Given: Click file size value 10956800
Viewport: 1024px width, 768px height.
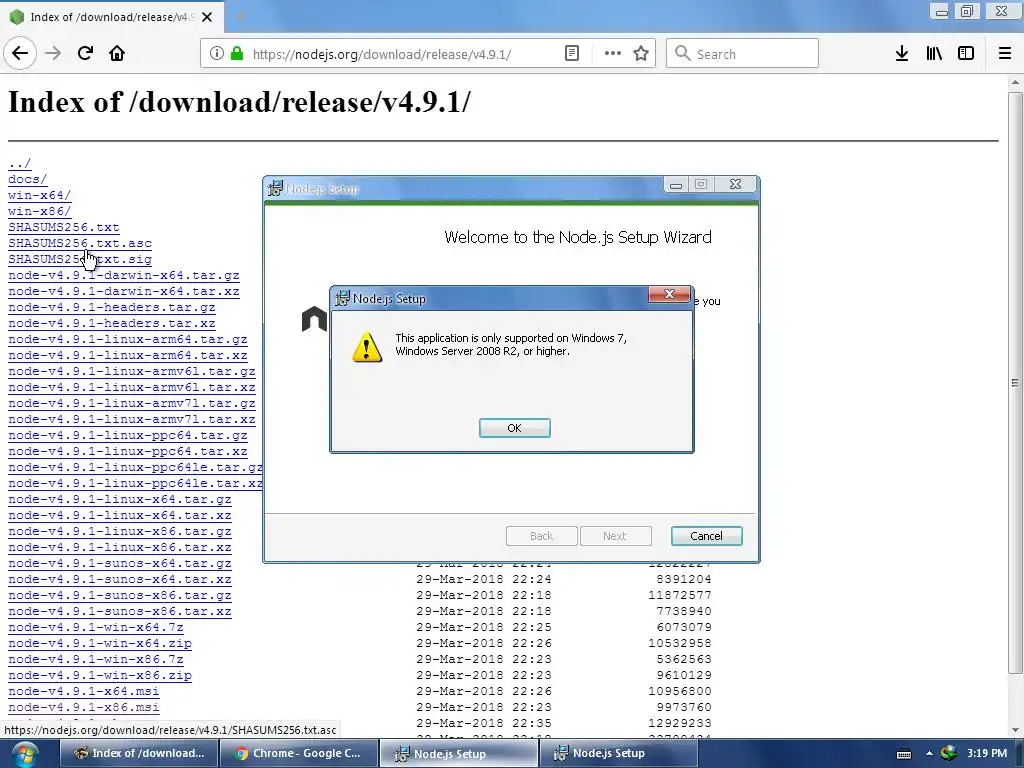Looking at the screenshot, I should pos(679,691).
